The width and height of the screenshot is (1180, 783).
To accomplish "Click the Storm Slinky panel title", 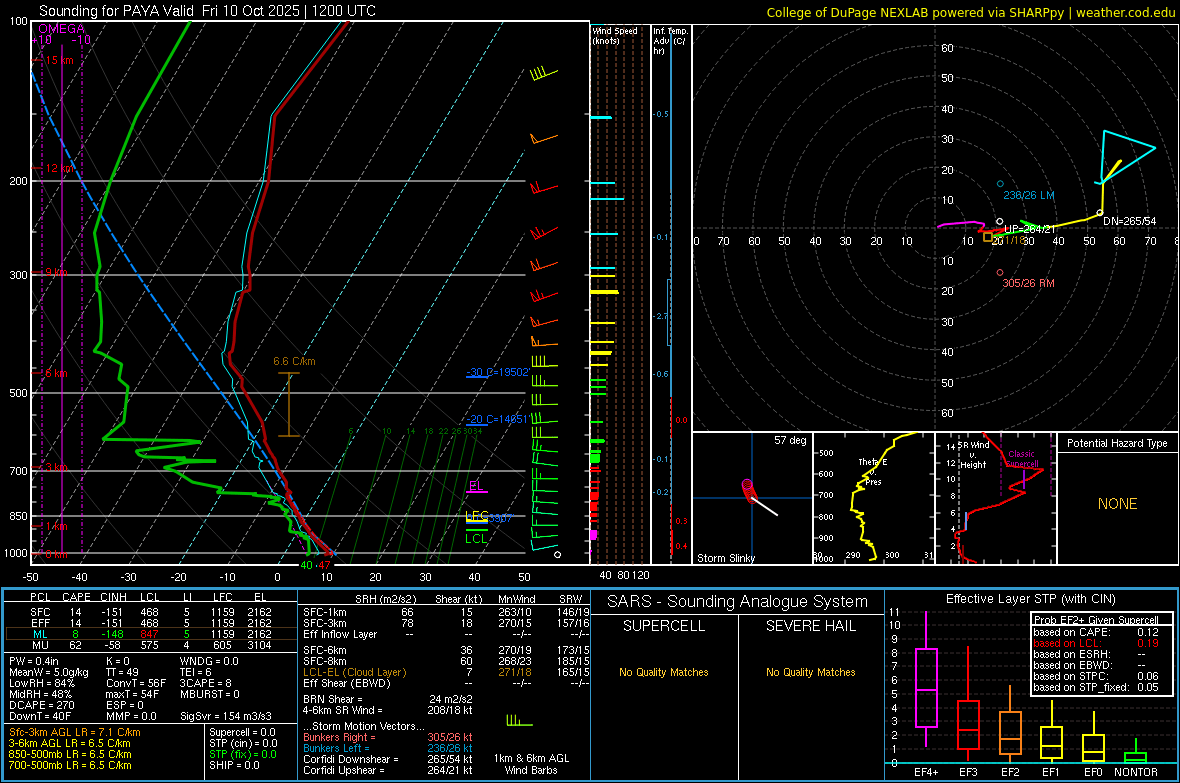I will (725, 558).
